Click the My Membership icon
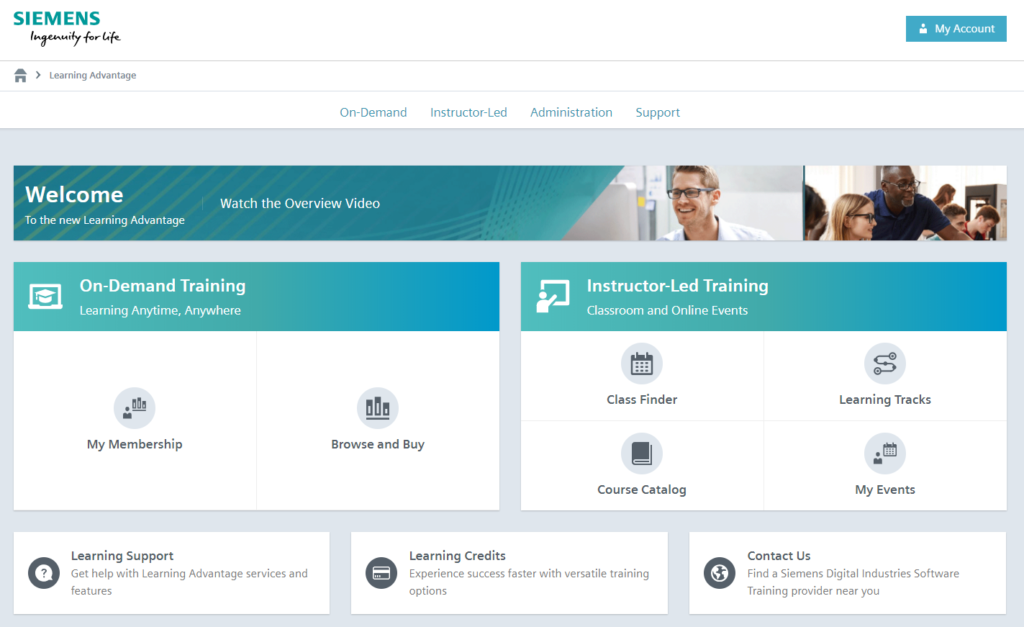Image resolution: width=1024 pixels, height=627 pixels. (x=135, y=408)
